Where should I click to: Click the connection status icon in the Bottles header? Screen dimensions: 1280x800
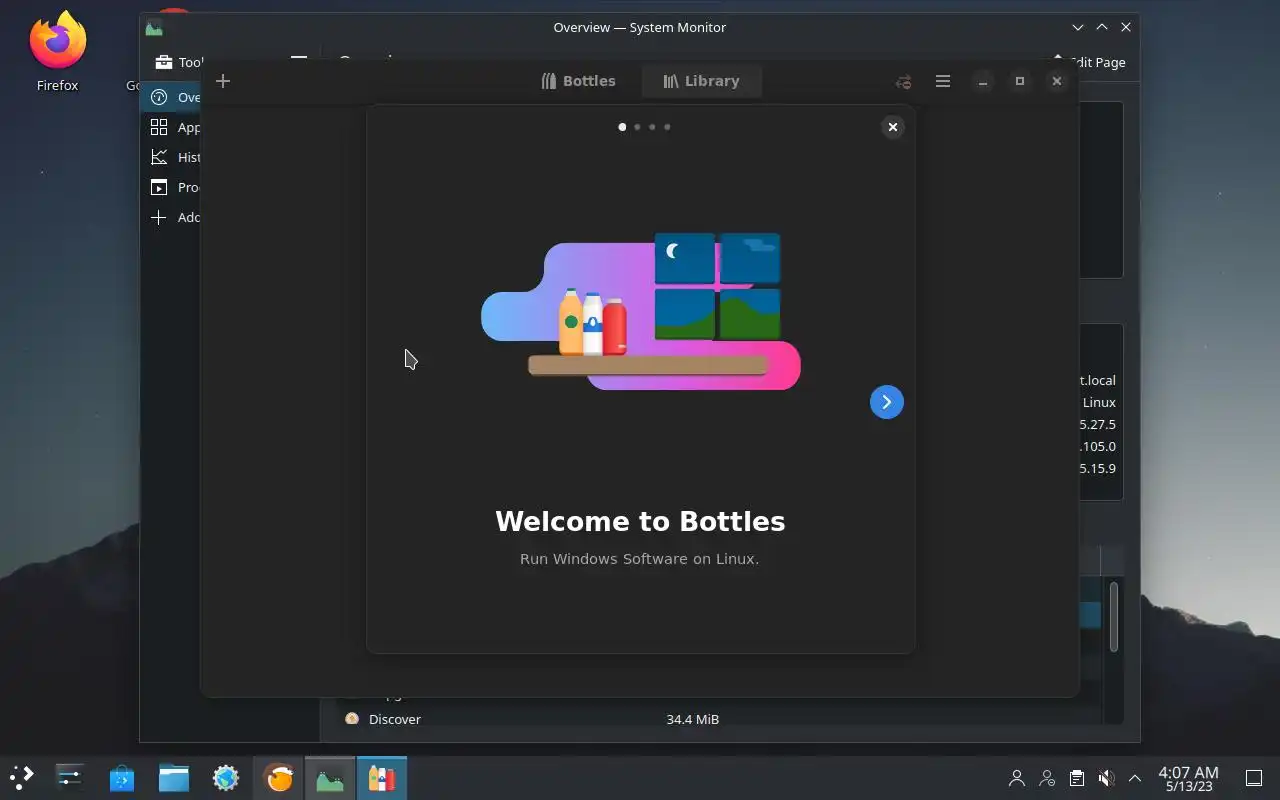tap(903, 82)
